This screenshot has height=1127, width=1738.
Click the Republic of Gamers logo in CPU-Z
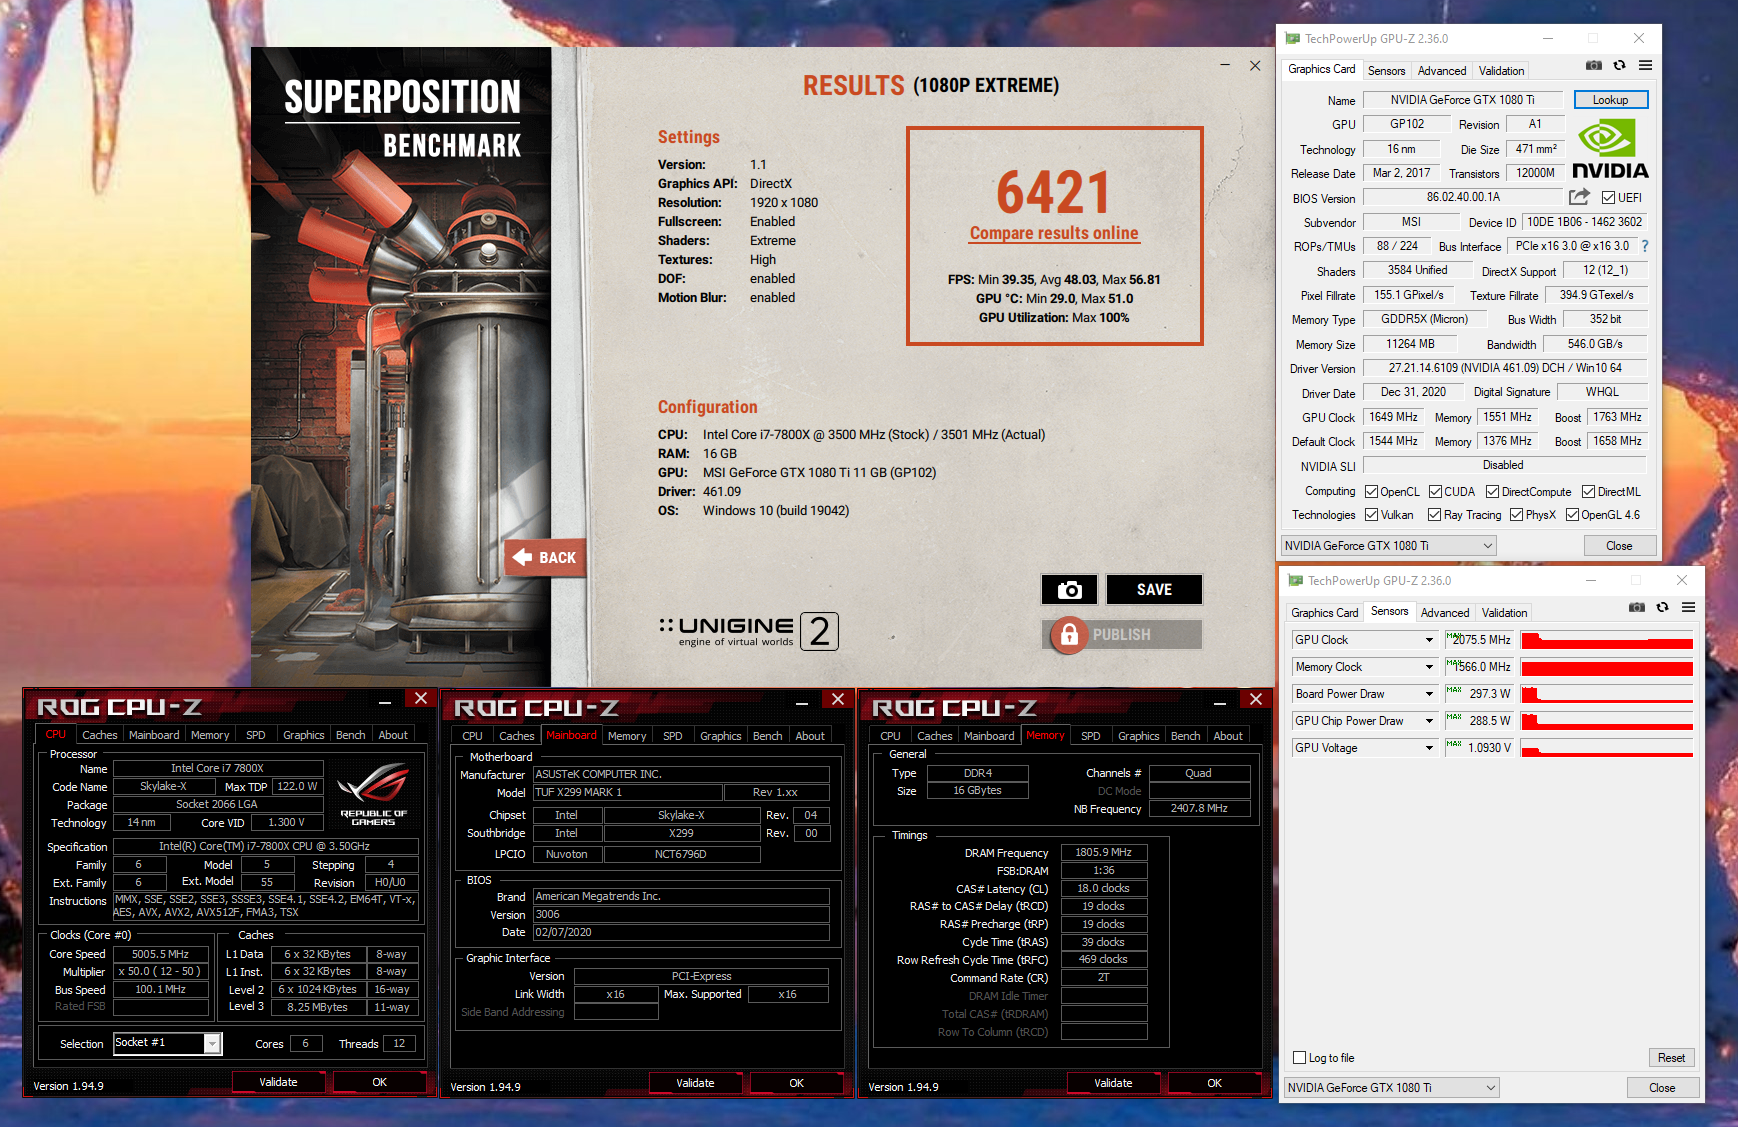(x=373, y=794)
